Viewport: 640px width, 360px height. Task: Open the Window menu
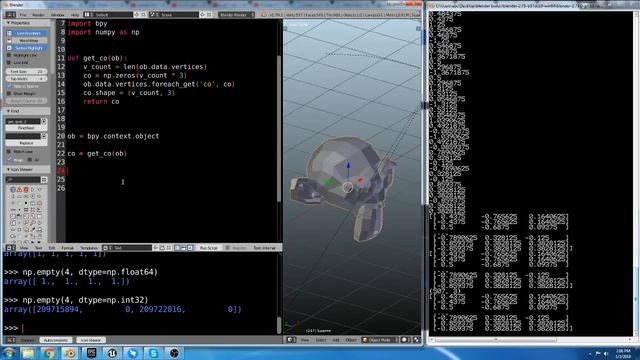(57, 15)
